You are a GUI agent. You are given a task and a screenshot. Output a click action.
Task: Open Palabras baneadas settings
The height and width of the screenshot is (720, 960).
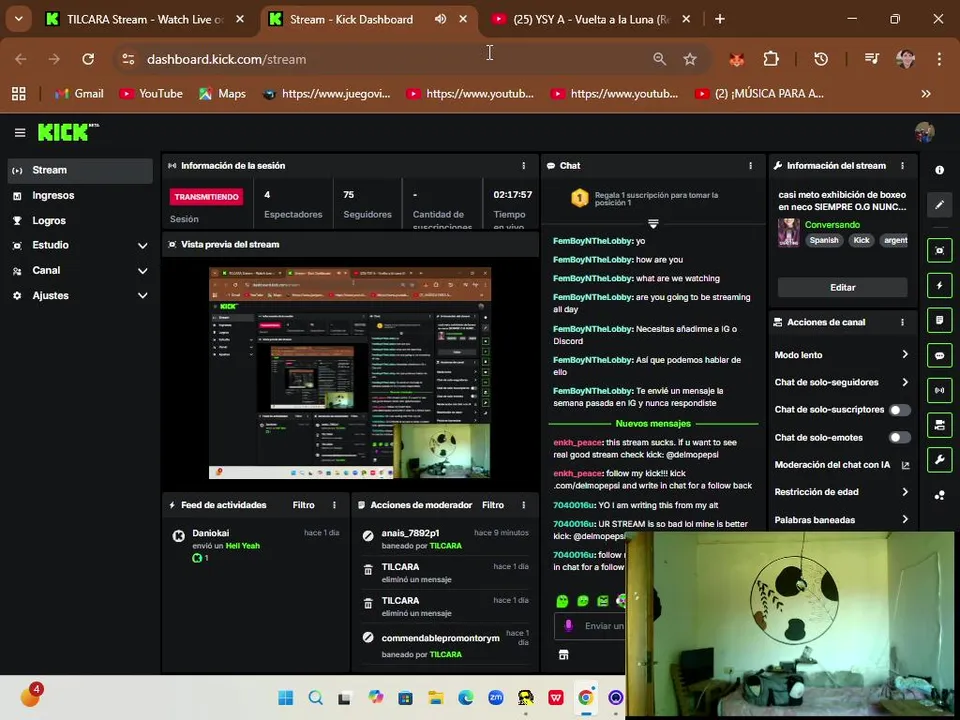[842, 519]
